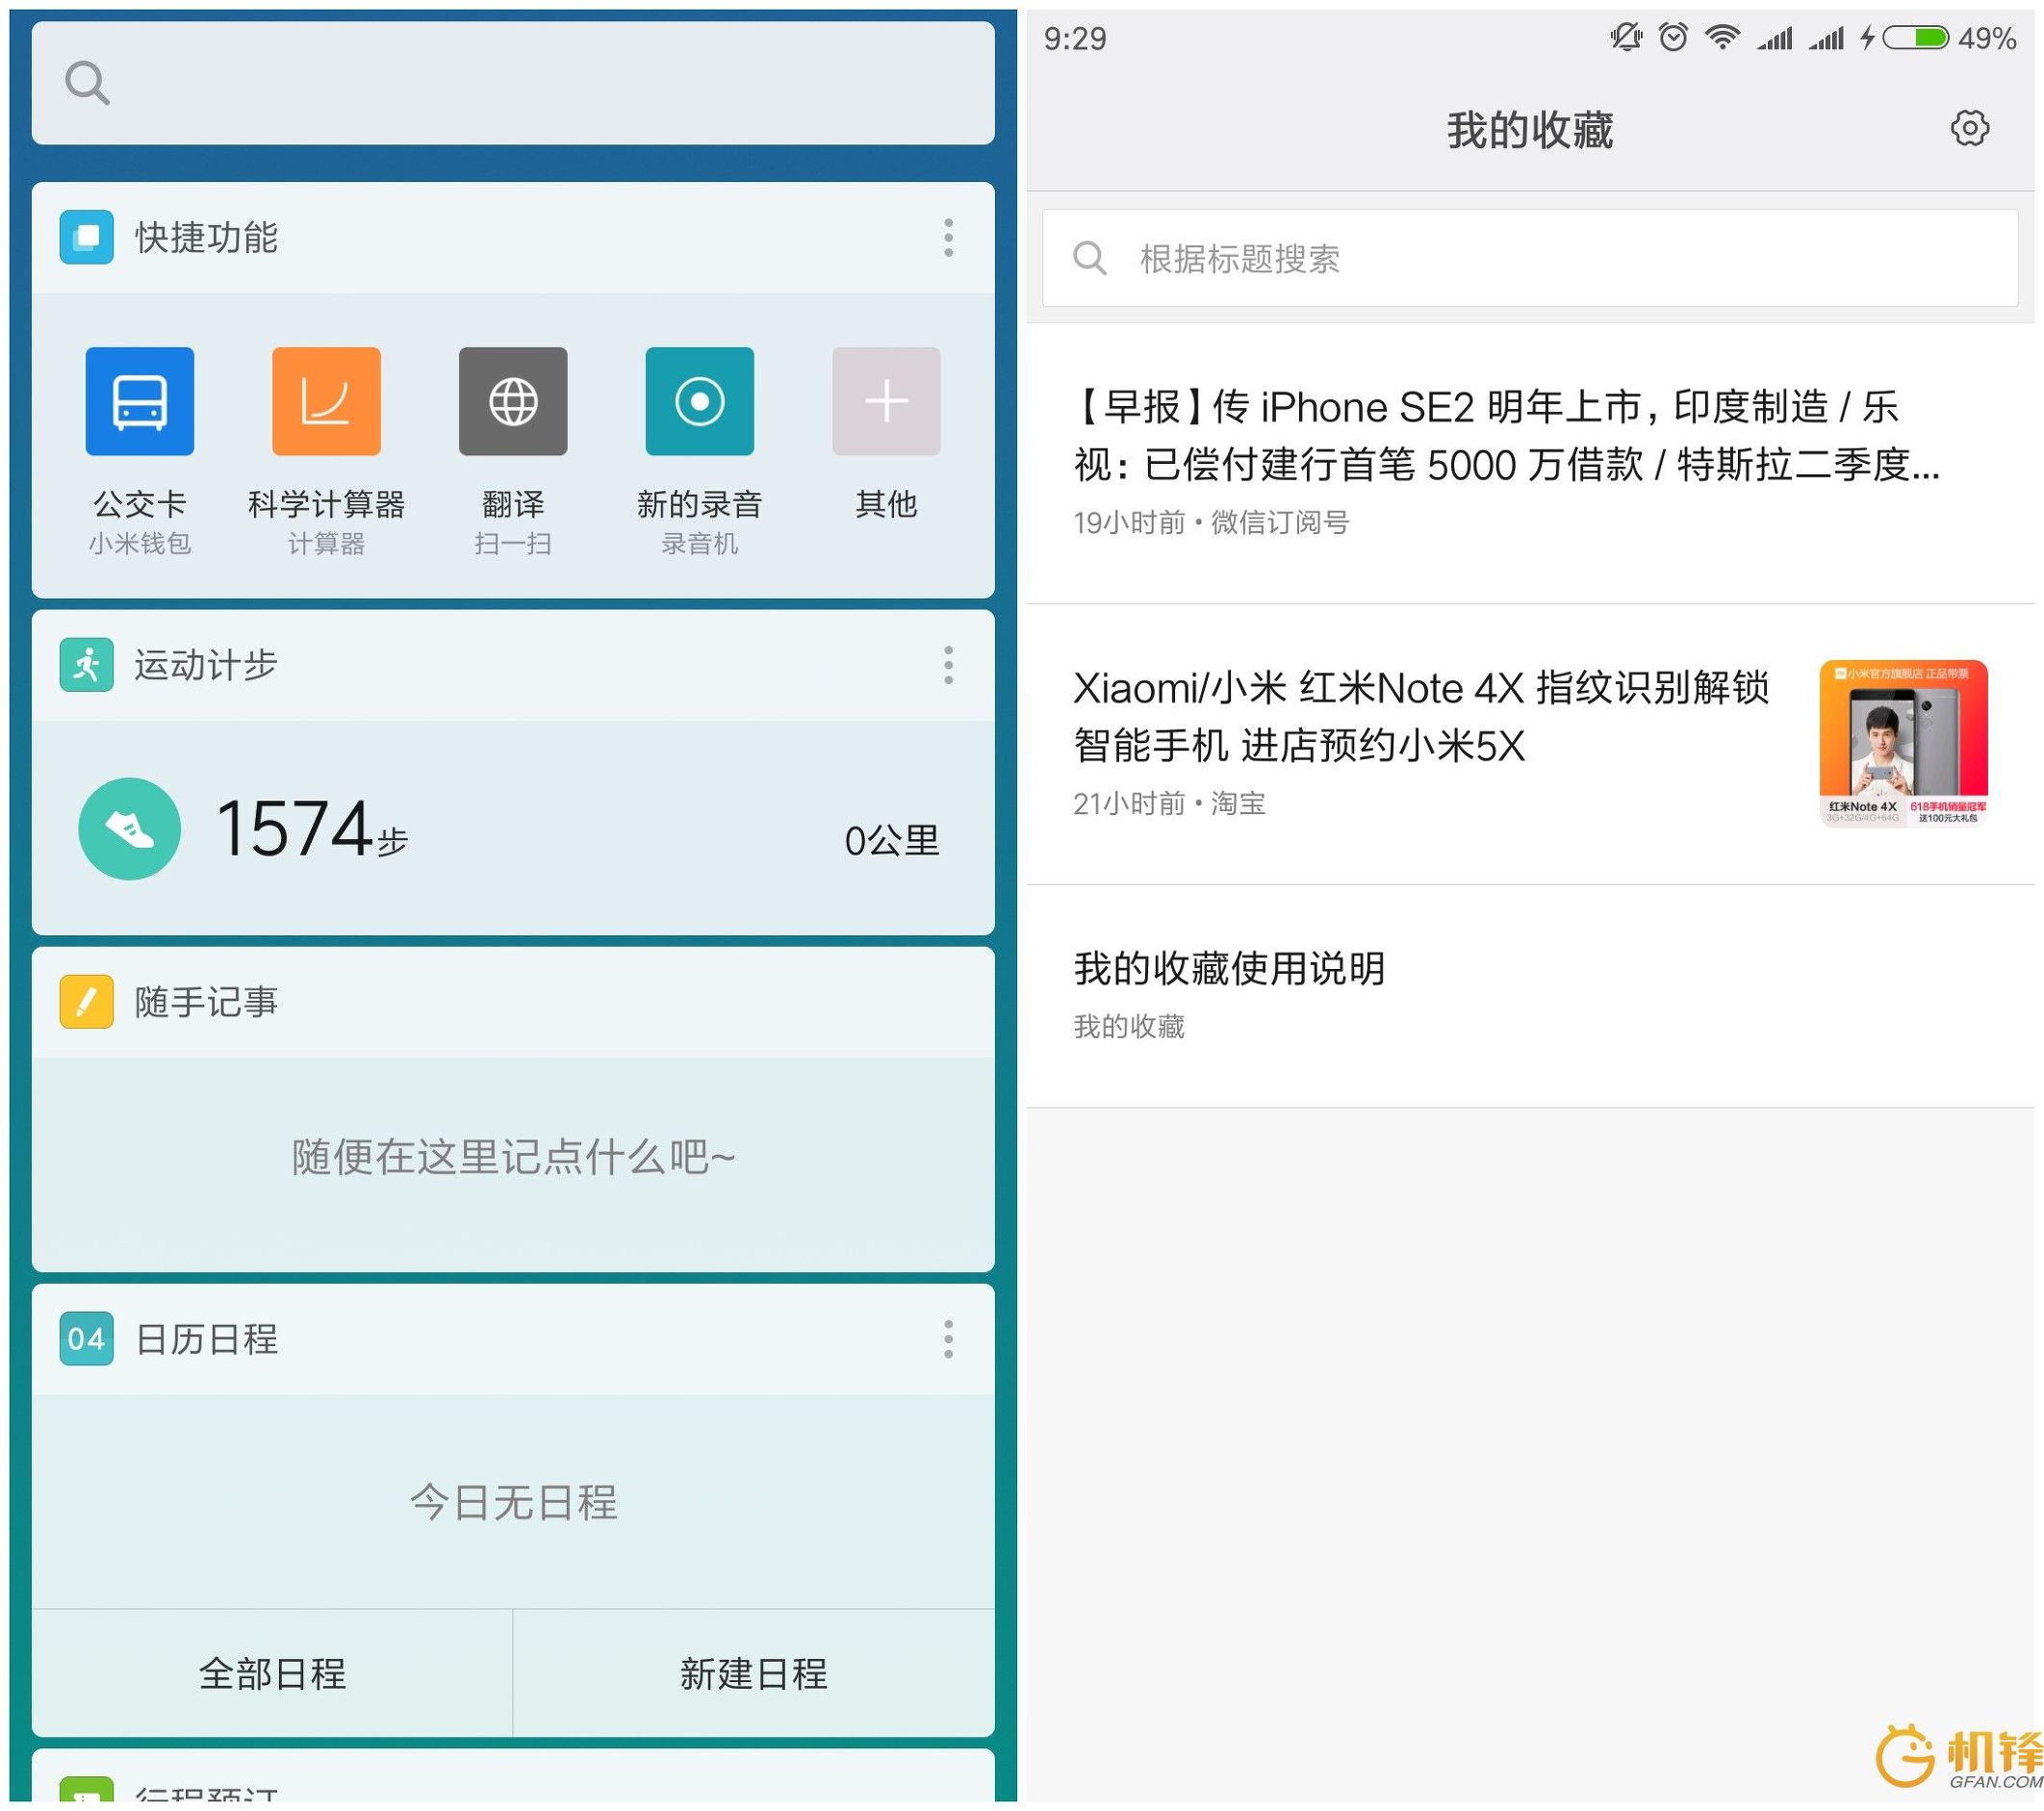Open the 翻译 translate shortcut
This screenshot has height=1811, width=2044.
click(513, 401)
